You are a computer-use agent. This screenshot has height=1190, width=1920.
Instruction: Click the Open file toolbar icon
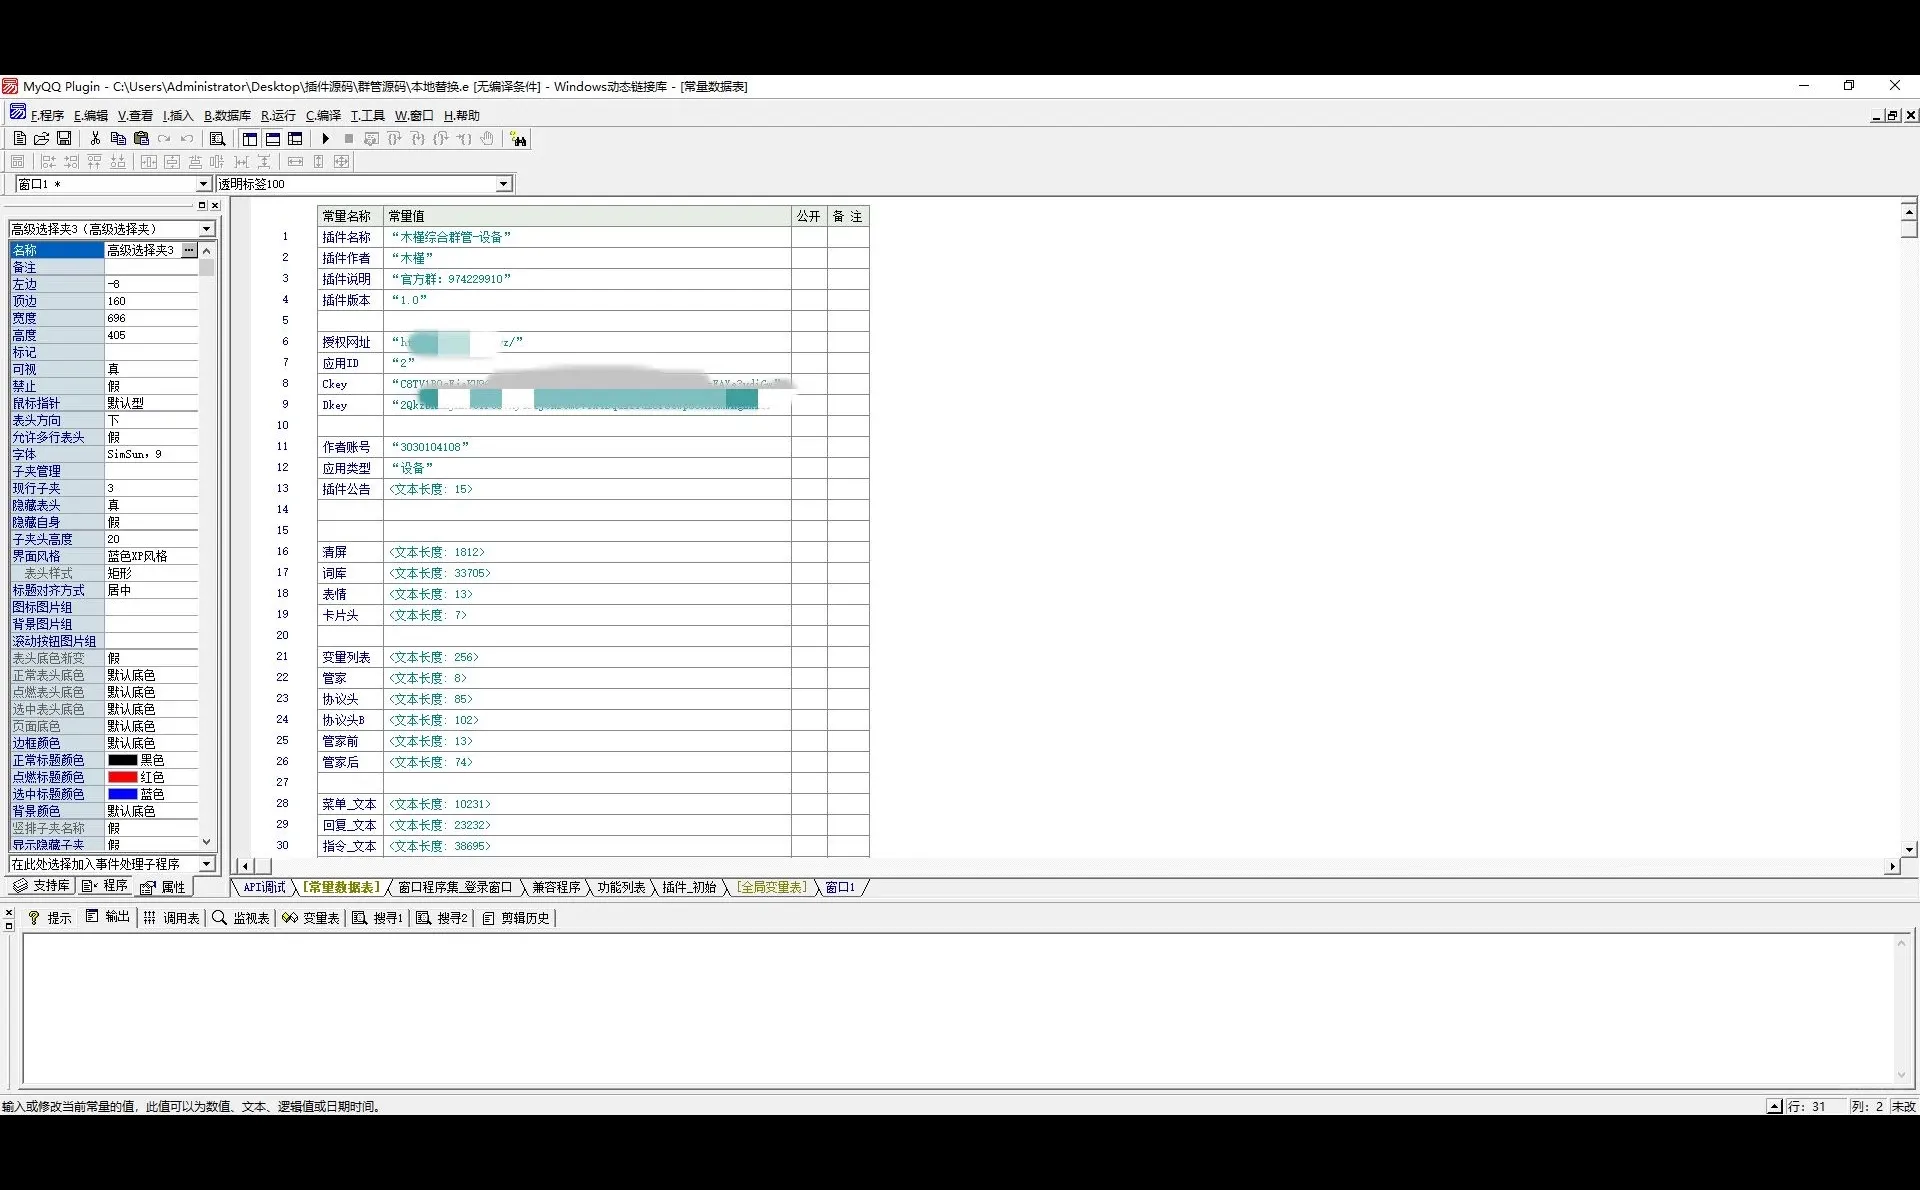[x=41, y=139]
